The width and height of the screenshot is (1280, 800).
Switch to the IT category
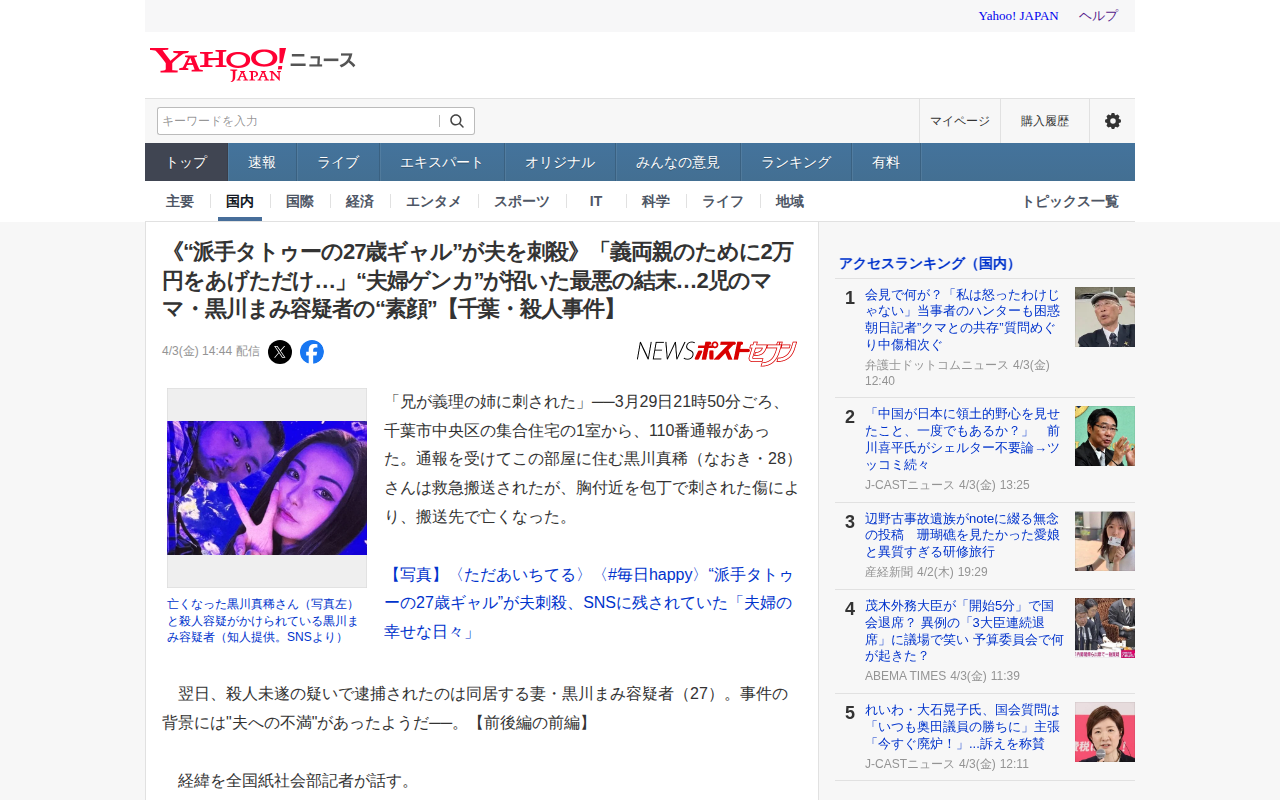click(596, 201)
